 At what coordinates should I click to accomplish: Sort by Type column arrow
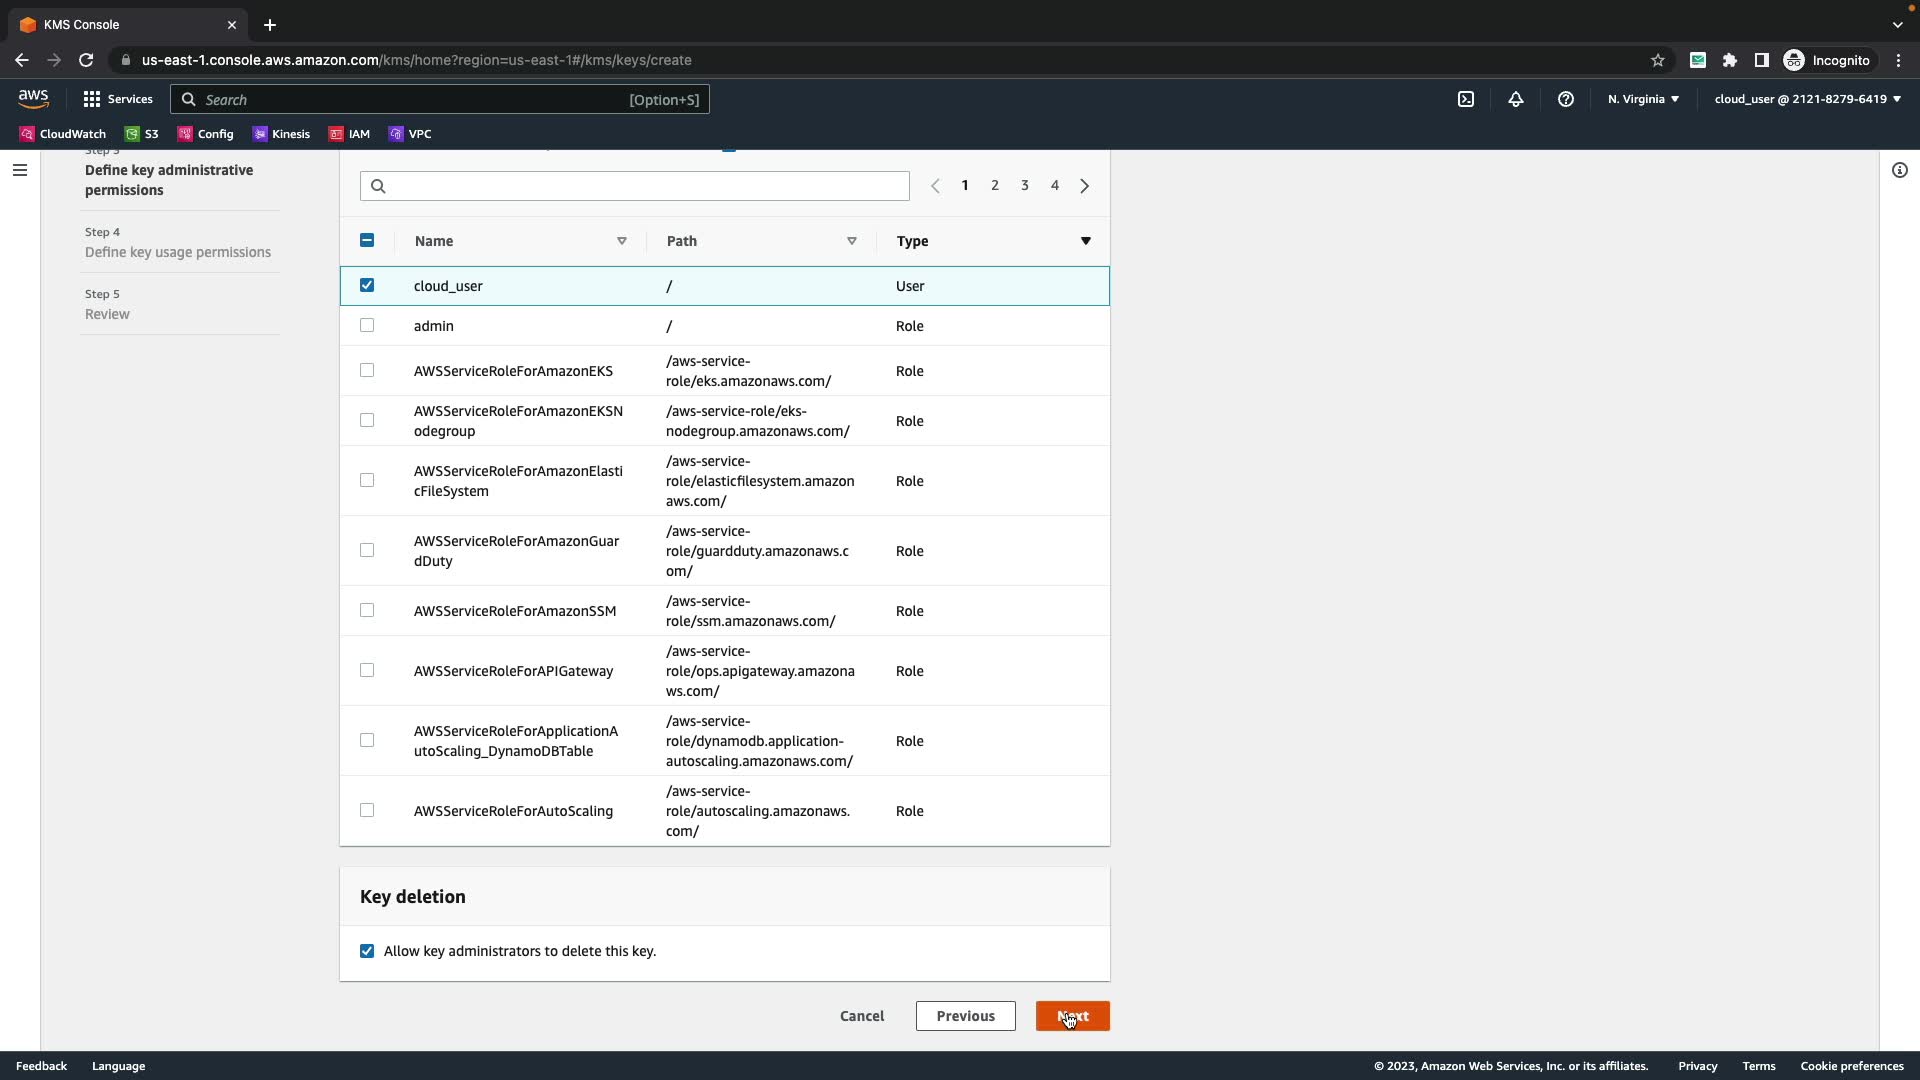1085,241
